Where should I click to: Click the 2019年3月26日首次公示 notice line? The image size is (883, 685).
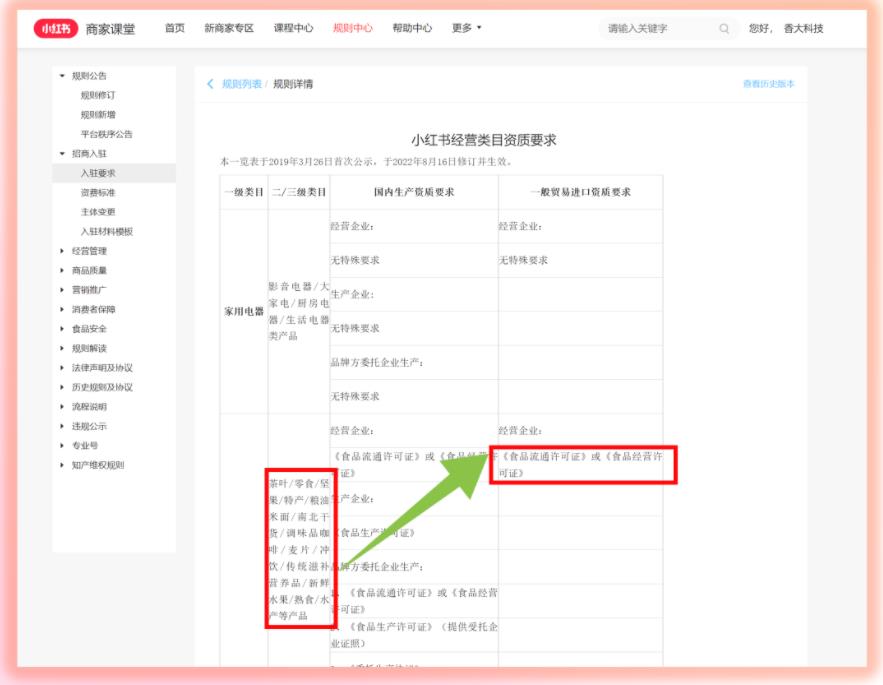point(366,162)
